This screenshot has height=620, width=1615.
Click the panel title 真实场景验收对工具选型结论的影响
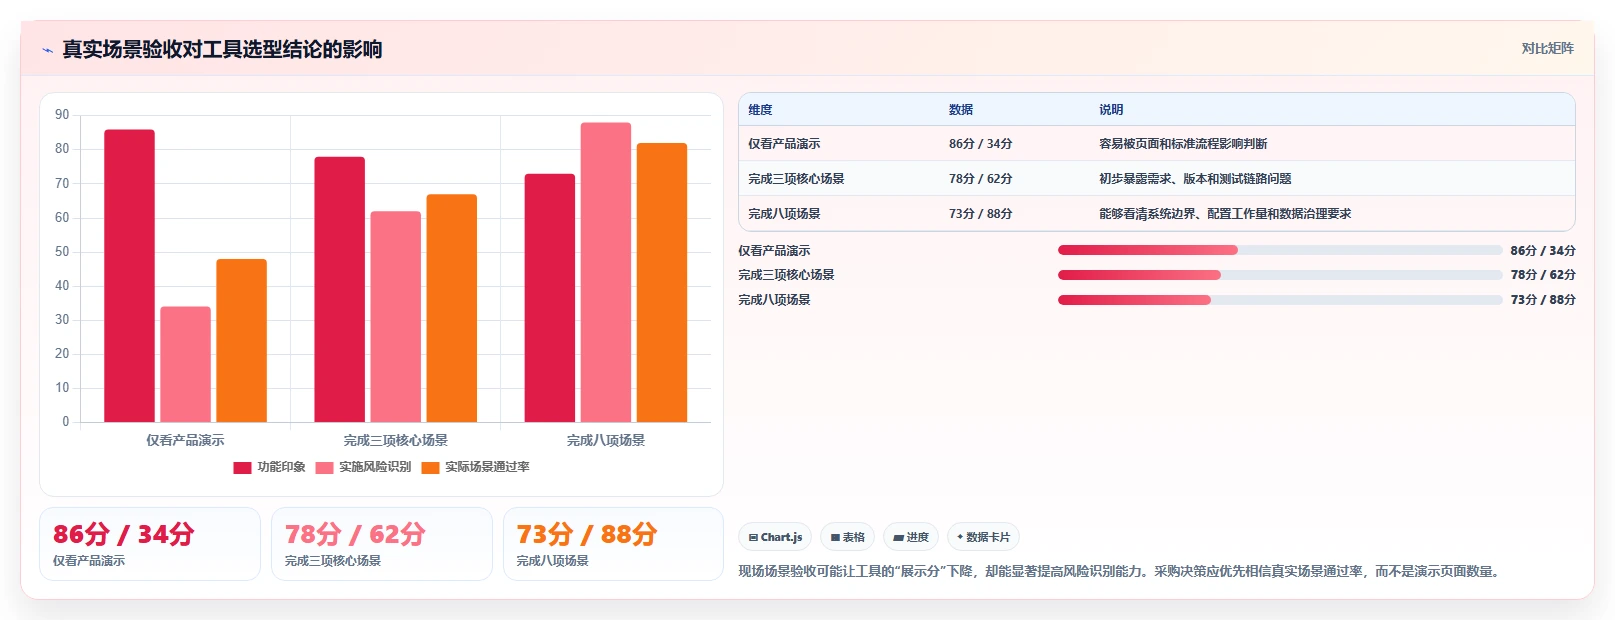(x=222, y=49)
